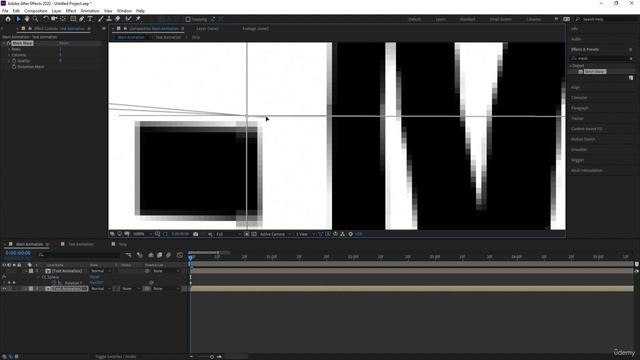Image resolution: width=640 pixels, height=360 pixels.
Task: Select the Hand tool
Action: click(27, 19)
